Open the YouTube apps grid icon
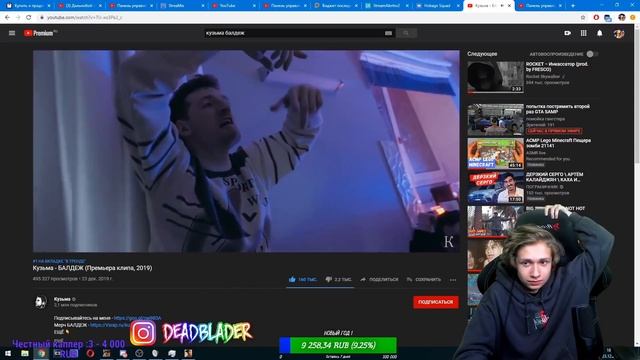 [583, 33]
